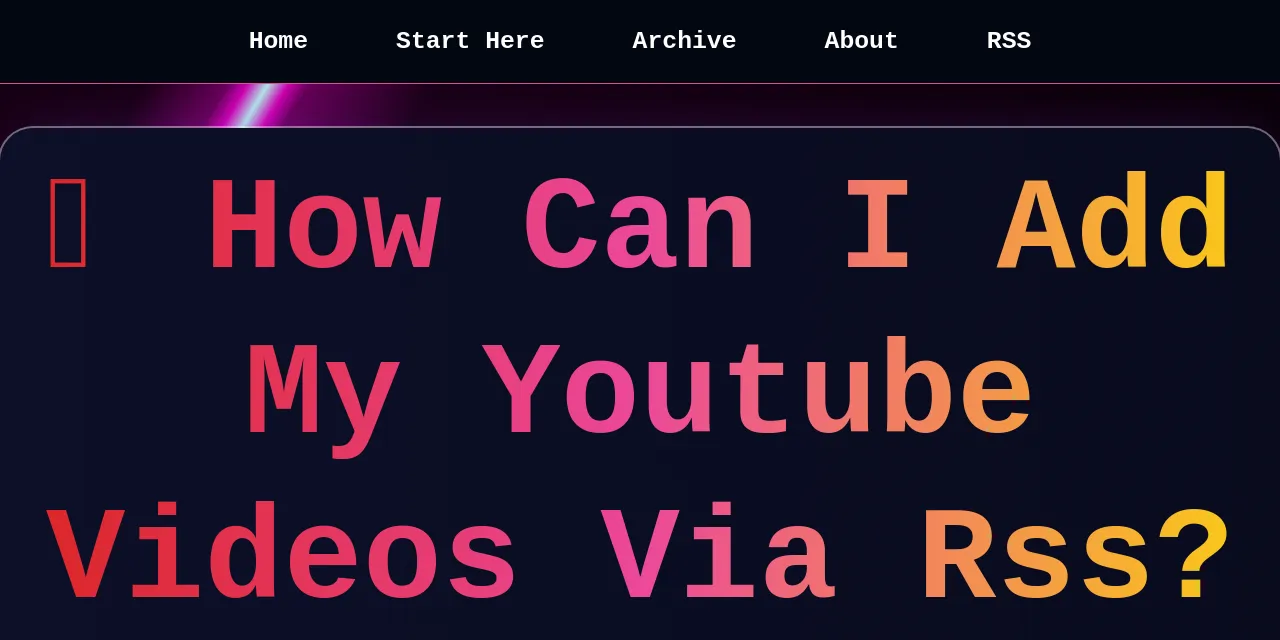Click the yellow-orange word "Add"
The height and width of the screenshot is (640, 1280).
1113,227
